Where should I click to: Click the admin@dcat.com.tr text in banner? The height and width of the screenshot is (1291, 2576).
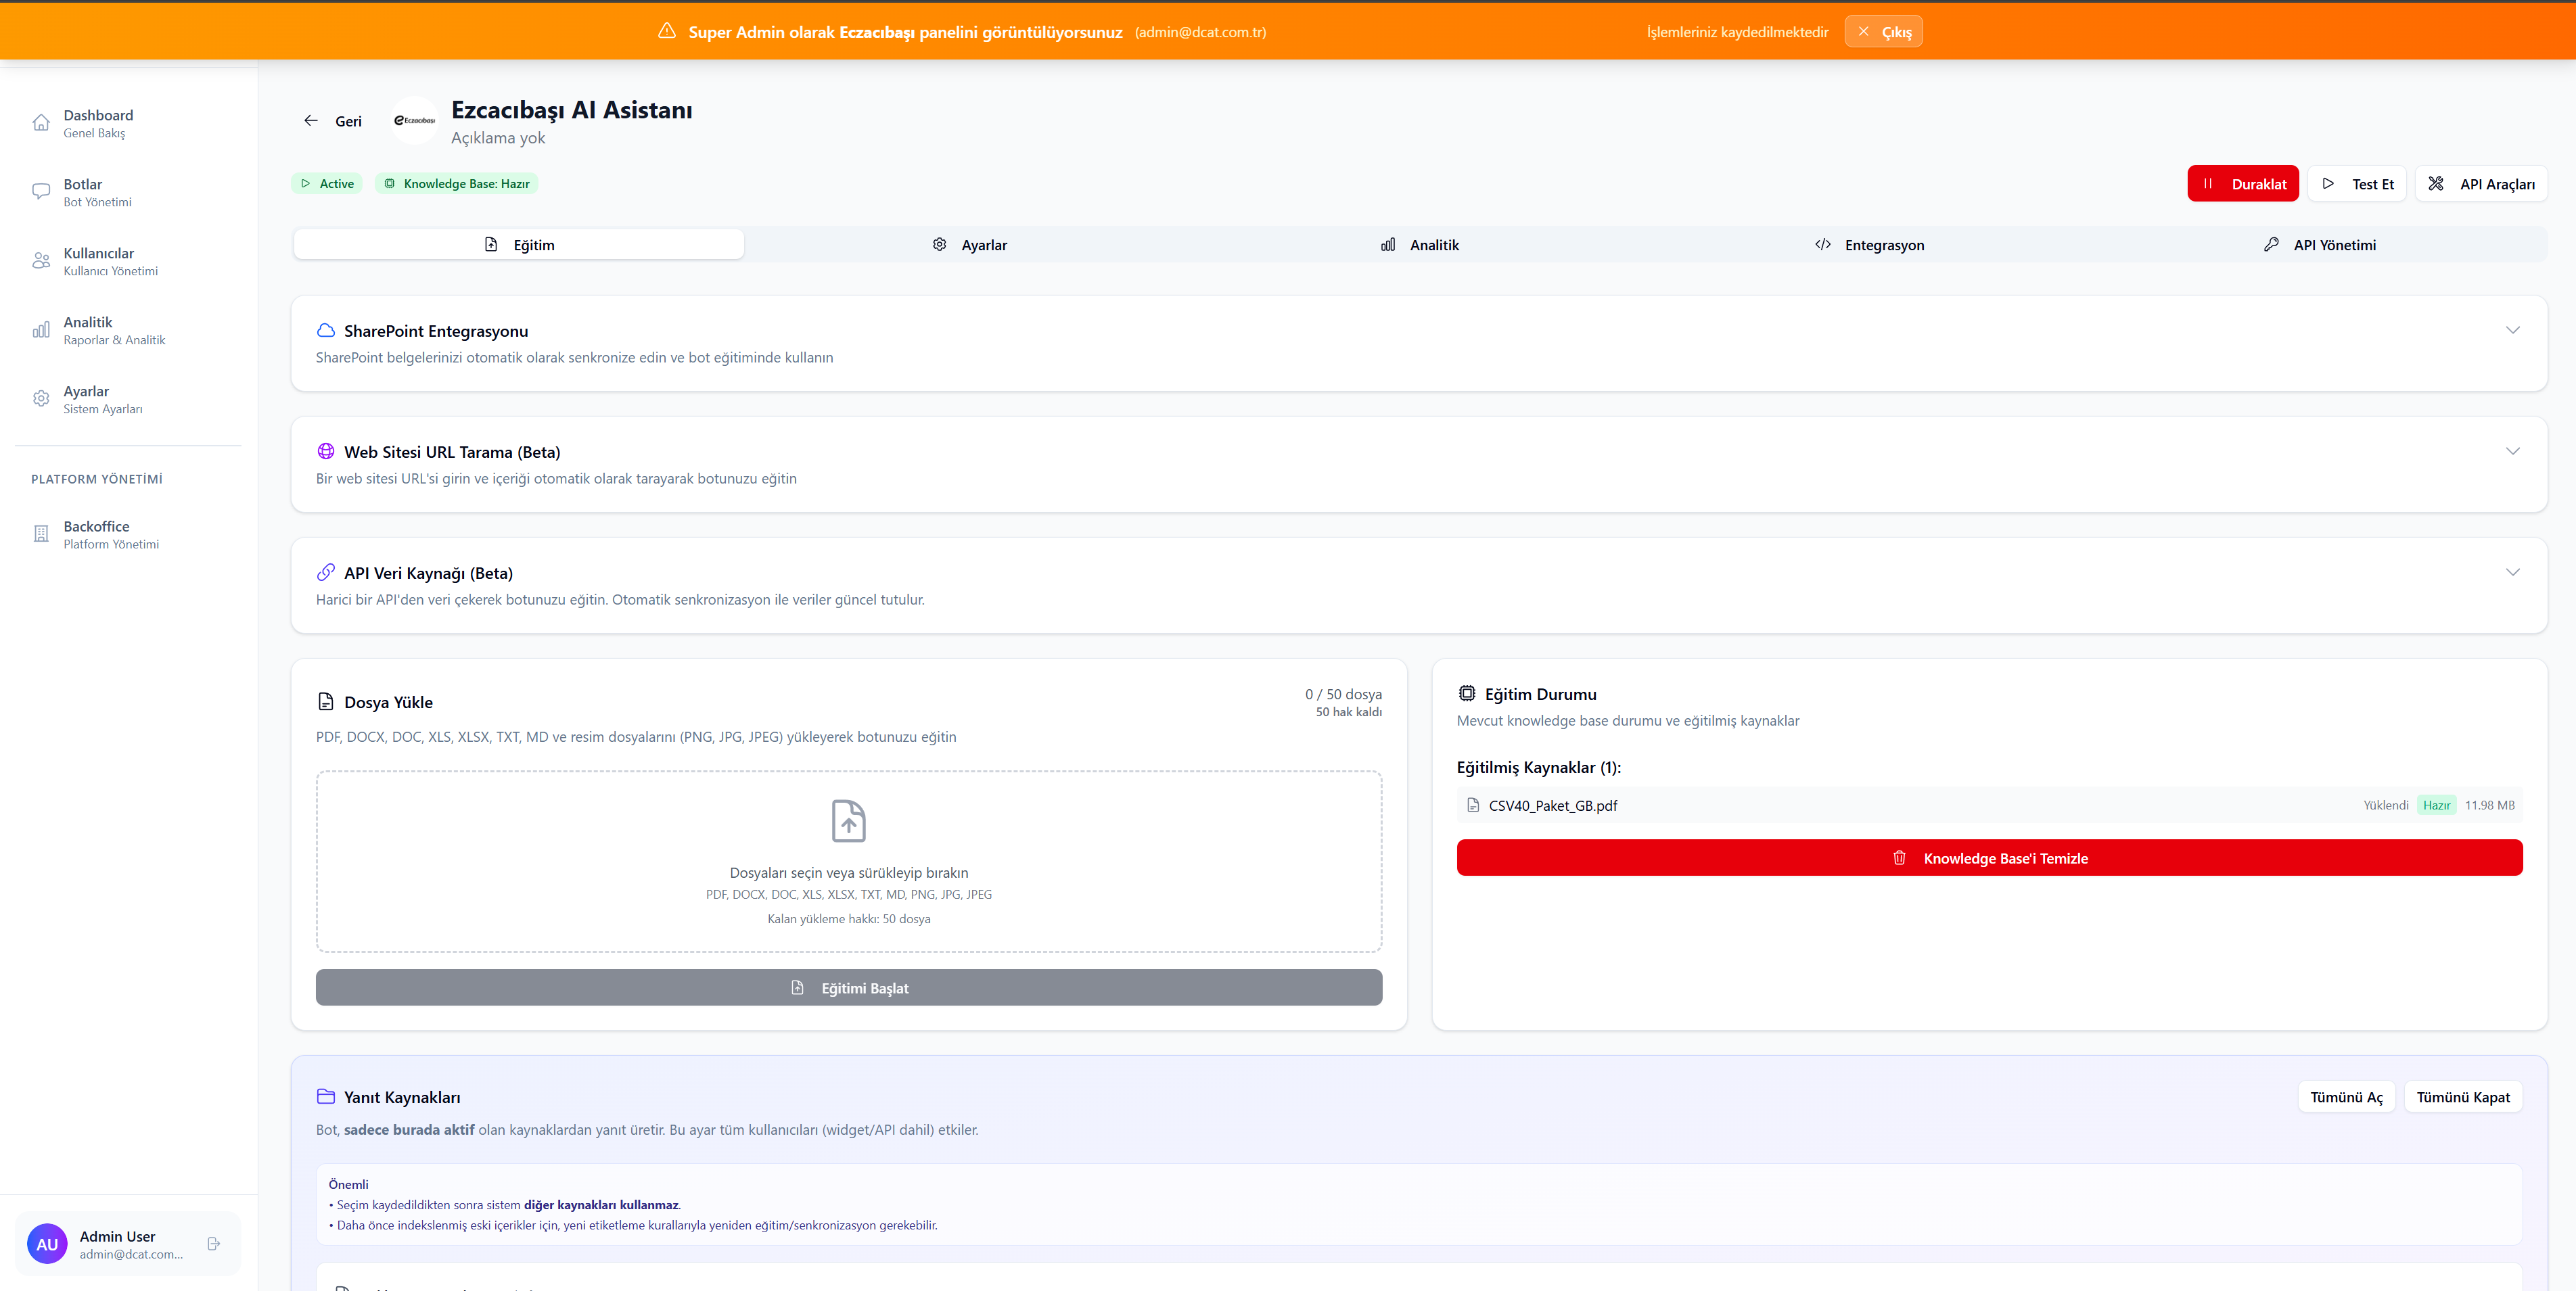[x=1200, y=32]
